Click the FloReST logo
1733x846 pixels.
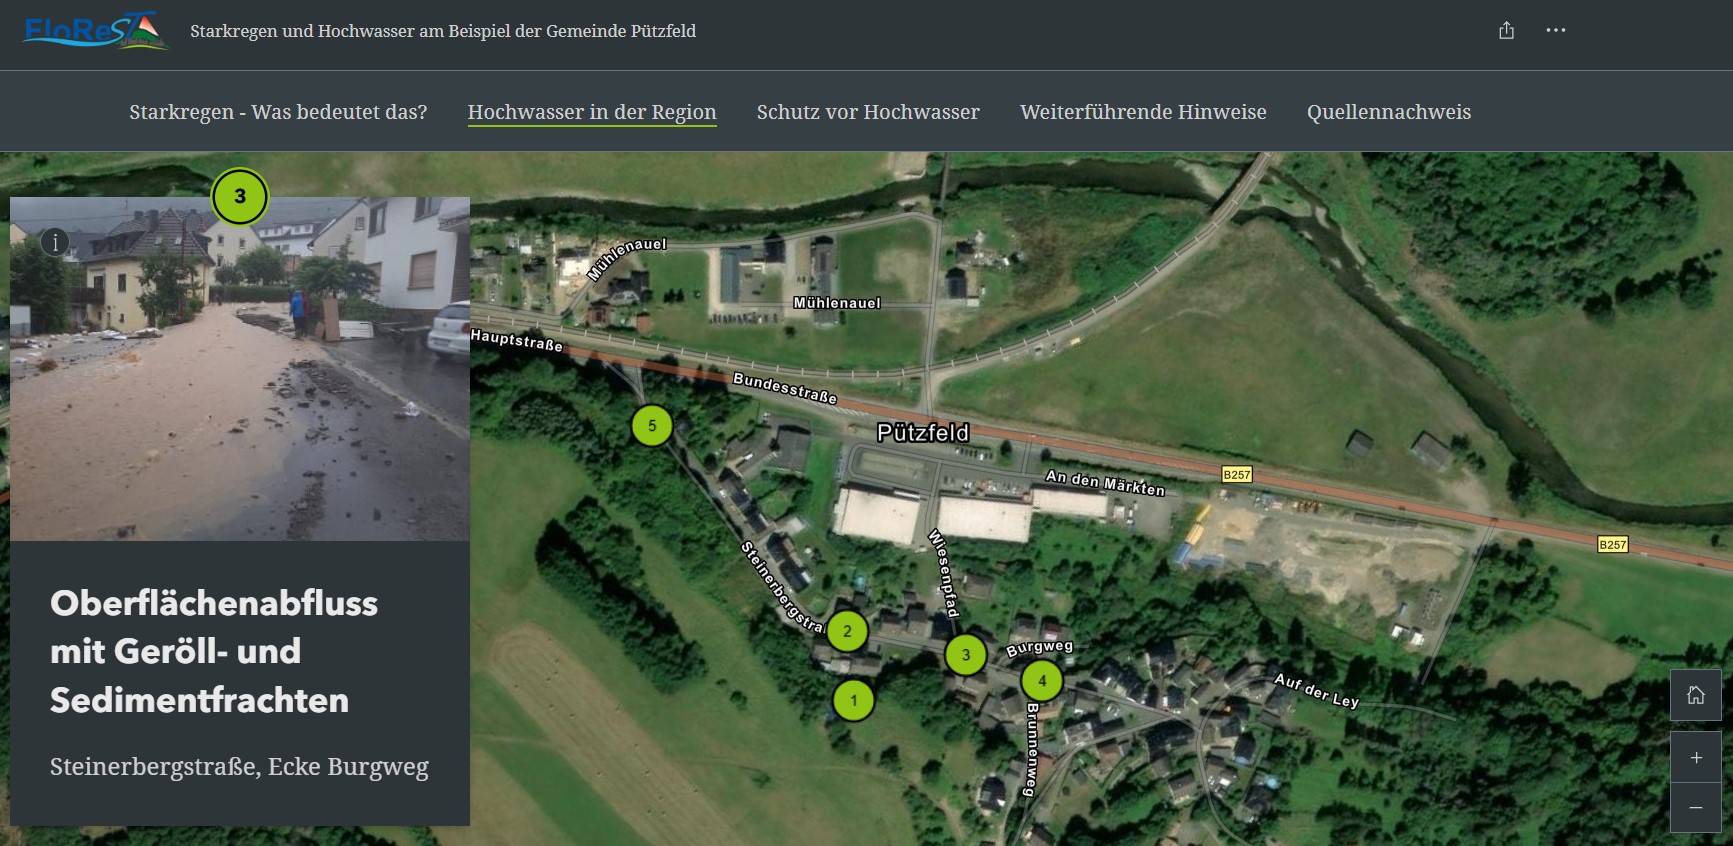pyautogui.click(x=96, y=31)
